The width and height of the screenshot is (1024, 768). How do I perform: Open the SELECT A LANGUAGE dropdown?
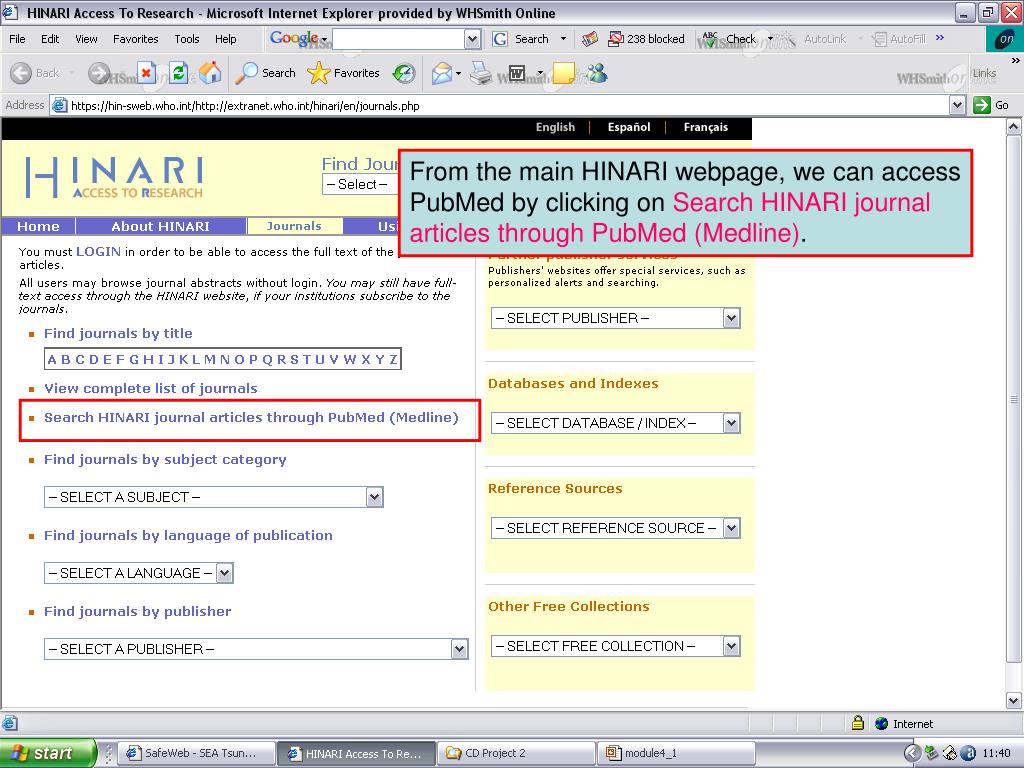tap(138, 573)
